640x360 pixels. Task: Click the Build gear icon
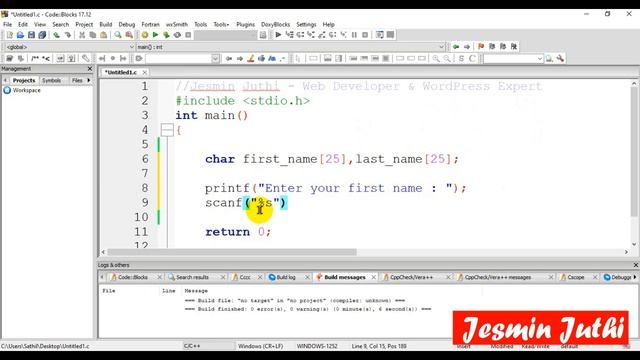coord(144,35)
